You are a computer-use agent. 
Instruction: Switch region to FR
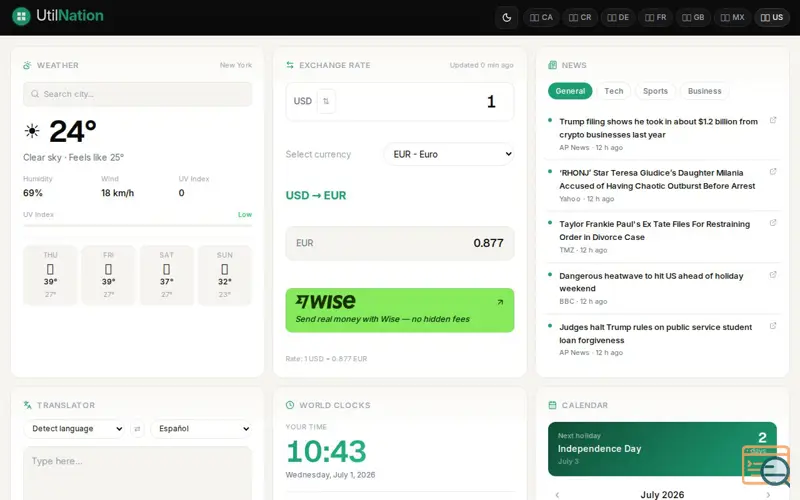(x=656, y=17)
